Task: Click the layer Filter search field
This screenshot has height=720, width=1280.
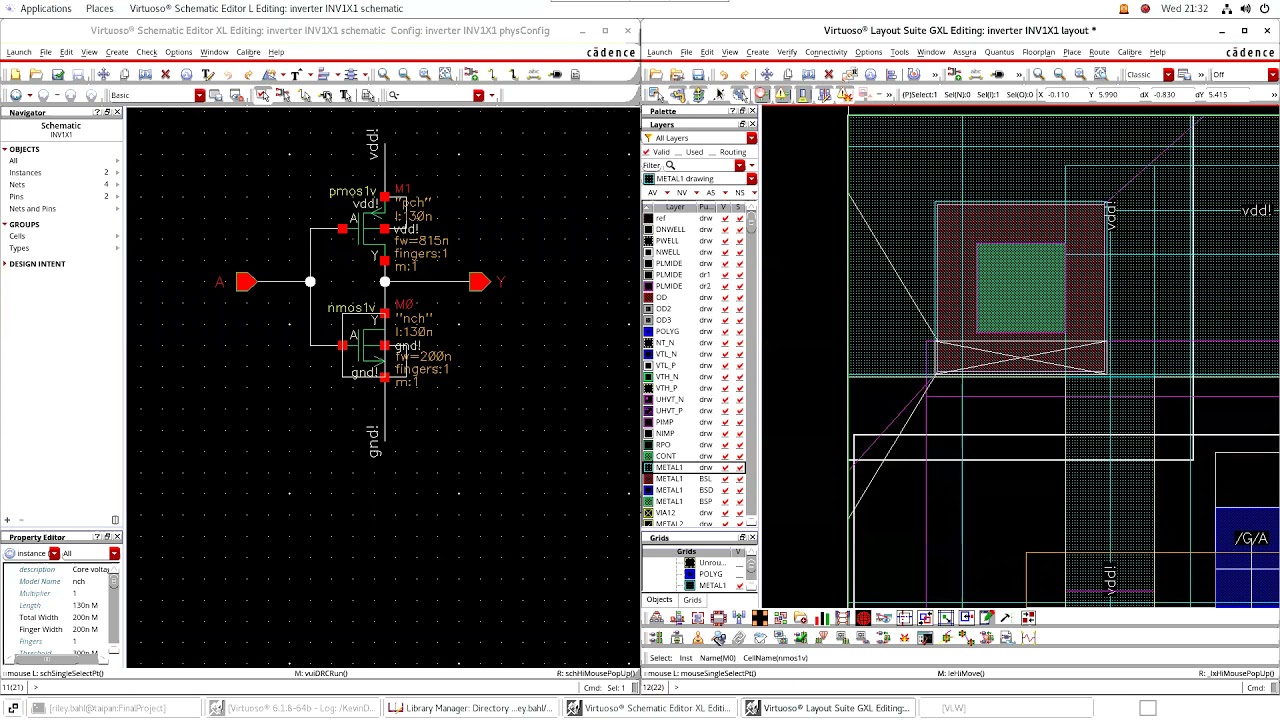Action: pyautogui.click(x=706, y=165)
